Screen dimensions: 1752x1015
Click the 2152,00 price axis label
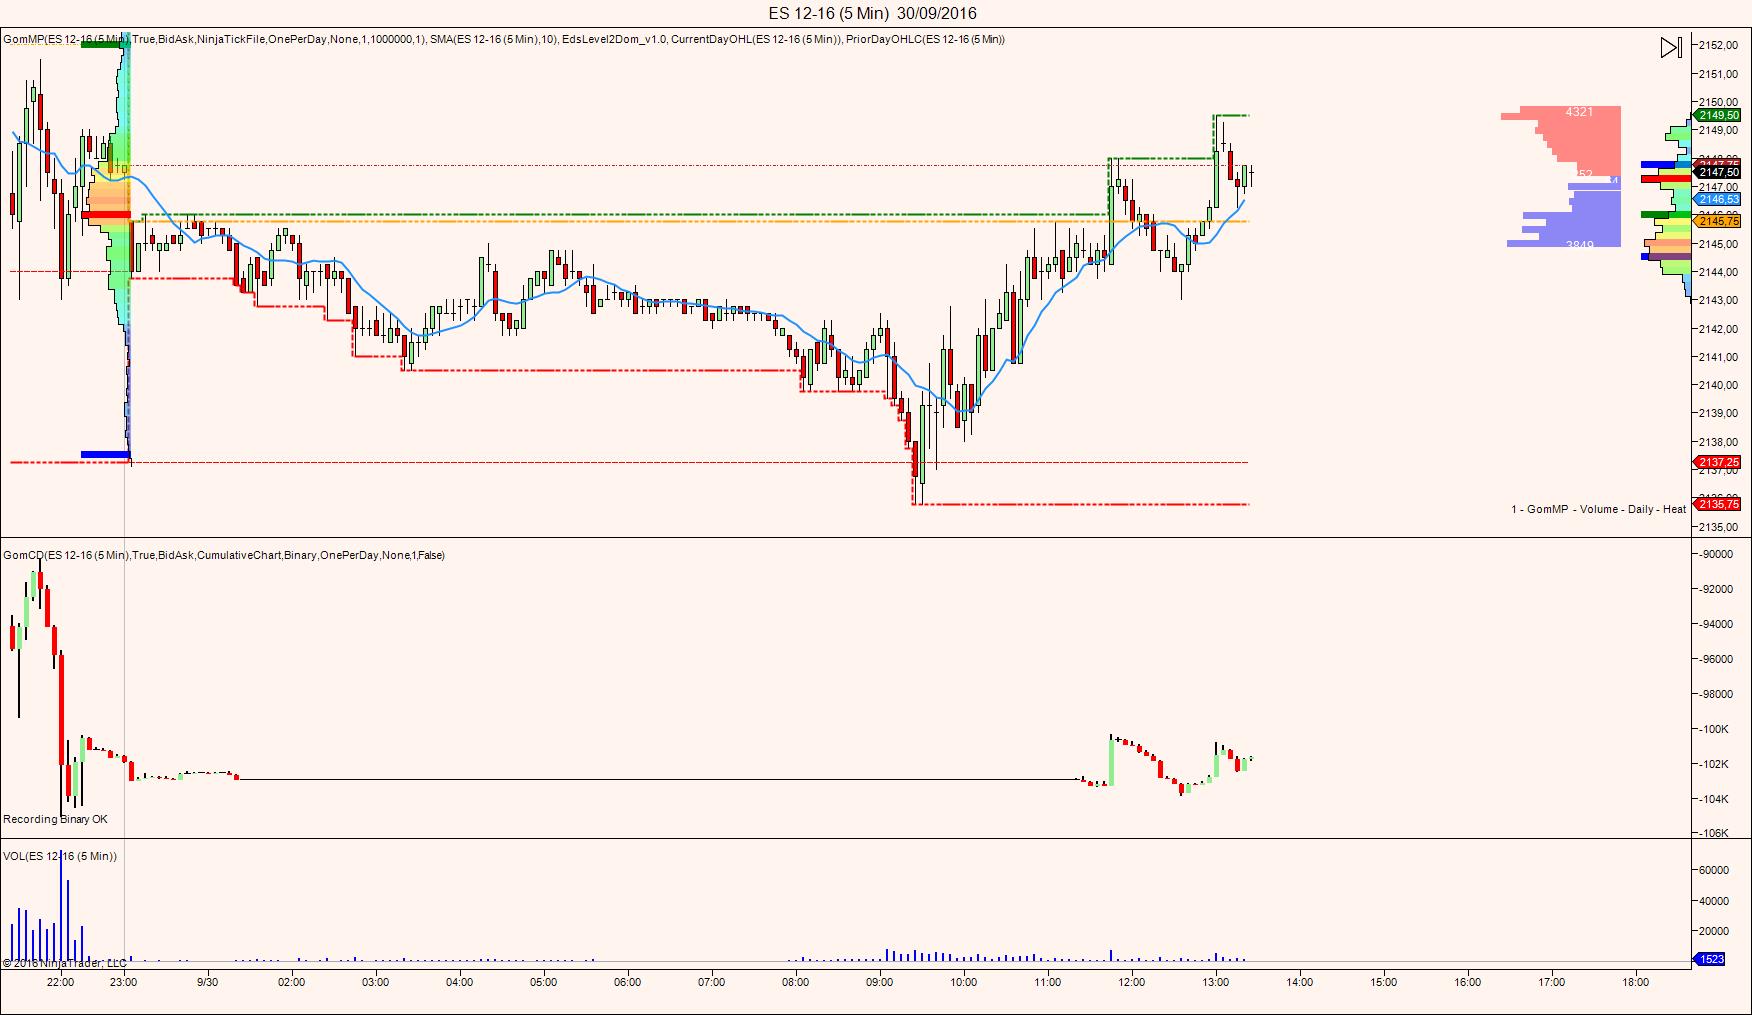click(x=1718, y=45)
